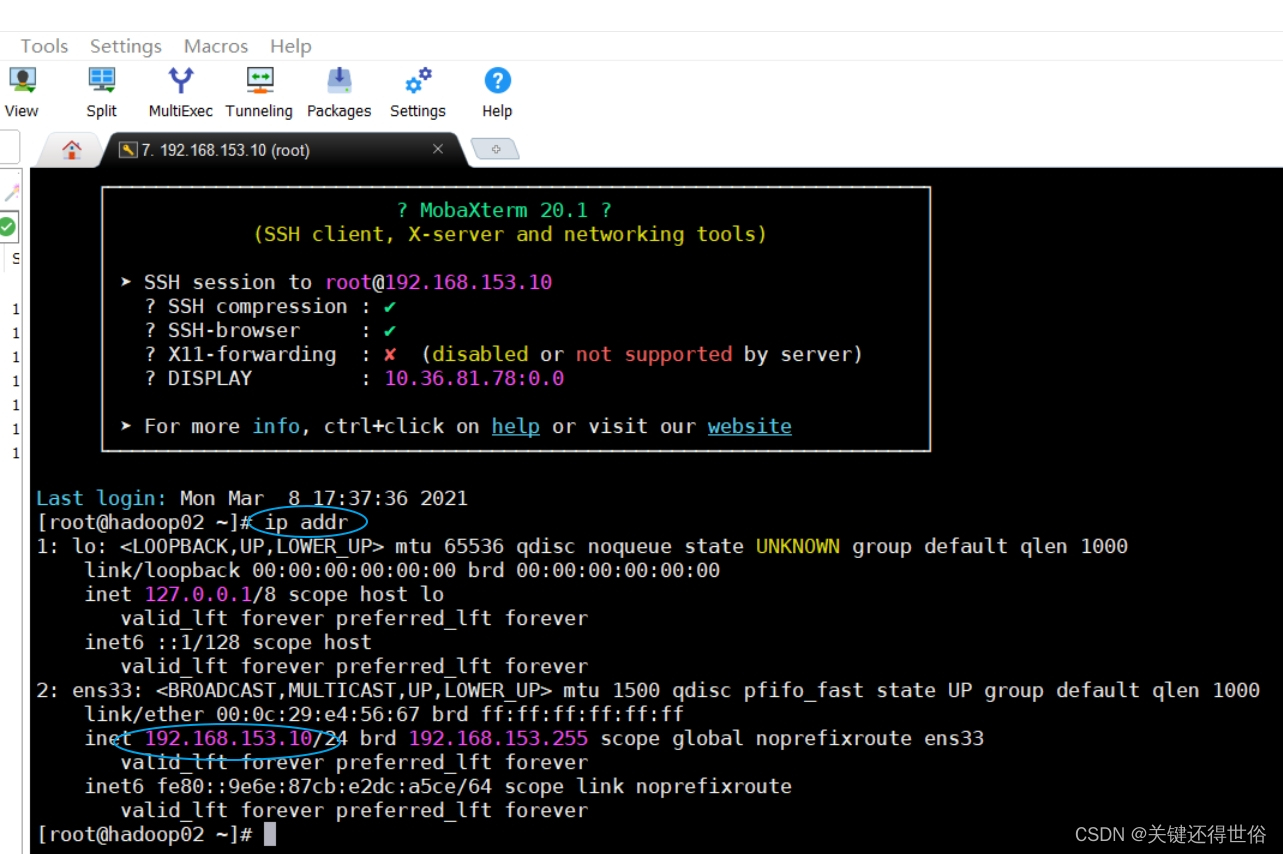Click the 'inet6 ::1/128 scope host' line
The width and height of the screenshot is (1283, 854).
tap(228, 642)
